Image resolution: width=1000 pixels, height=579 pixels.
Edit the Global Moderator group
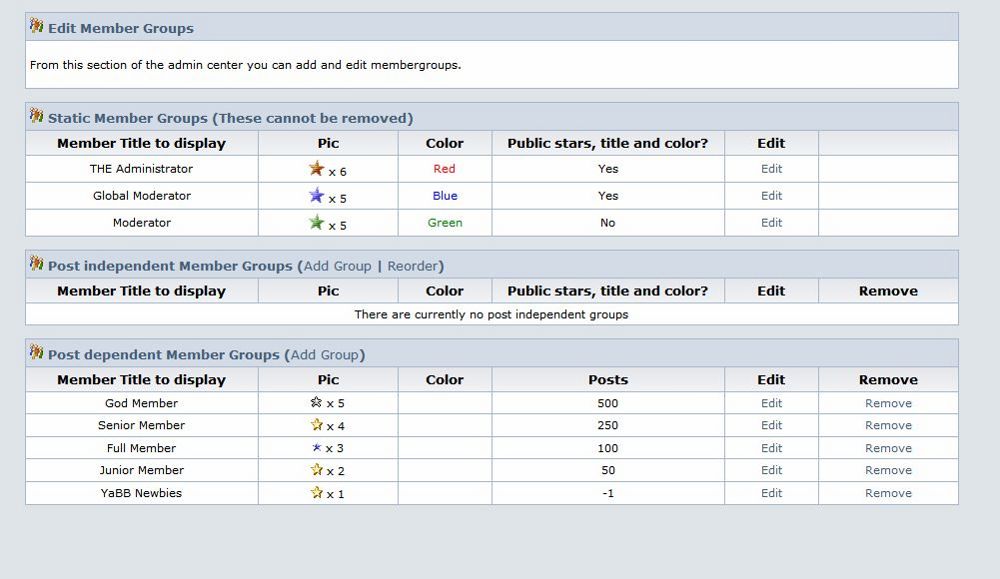pos(771,196)
